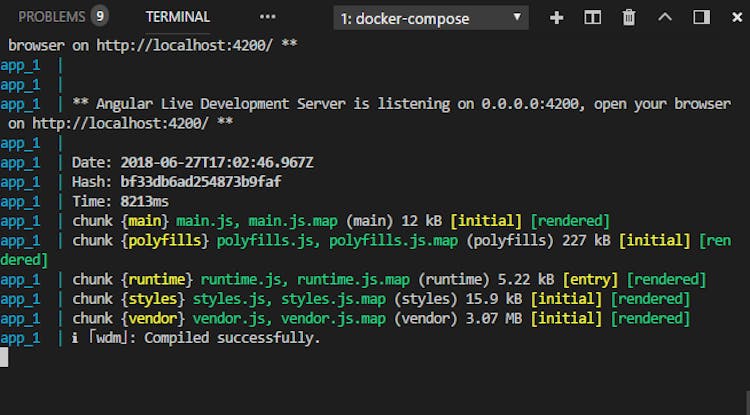Select the TERMINAL tab

(178, 17)
